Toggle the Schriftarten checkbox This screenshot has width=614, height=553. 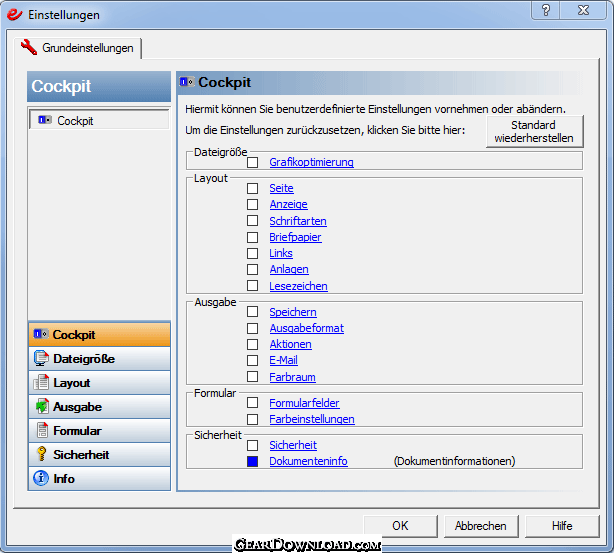click(x=253, y=221)
